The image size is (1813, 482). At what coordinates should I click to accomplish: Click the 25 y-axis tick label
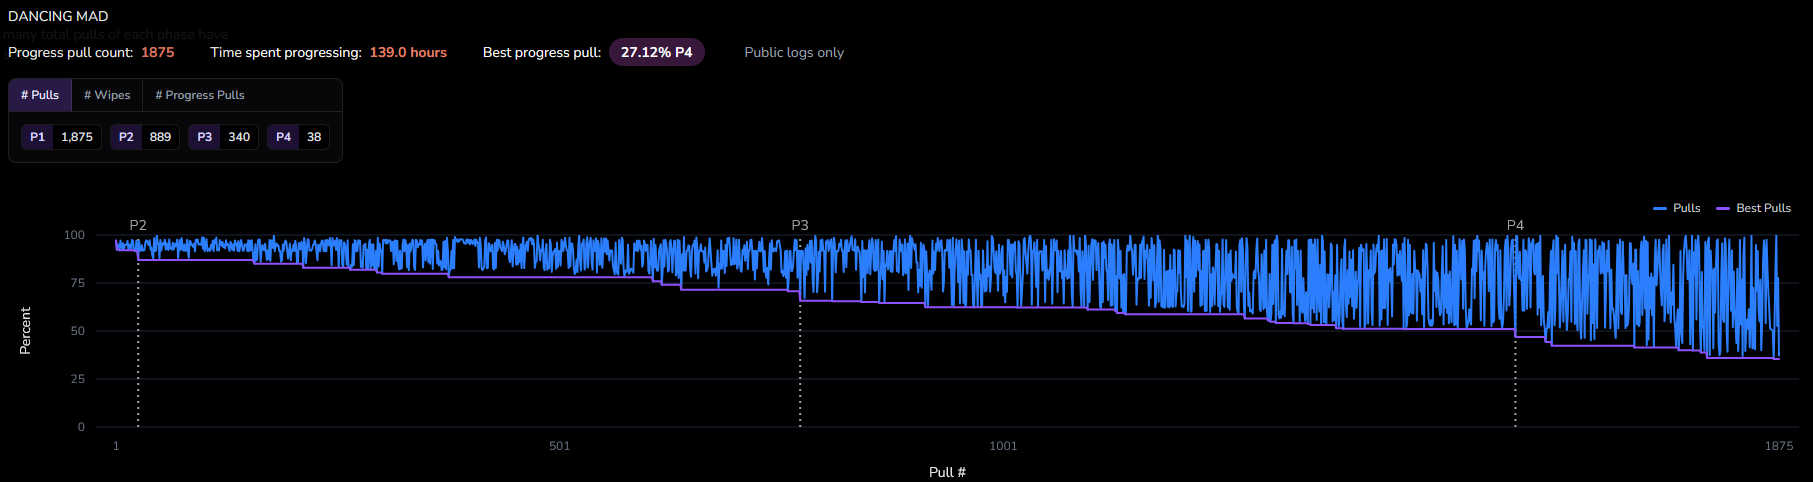click(78, 379)
